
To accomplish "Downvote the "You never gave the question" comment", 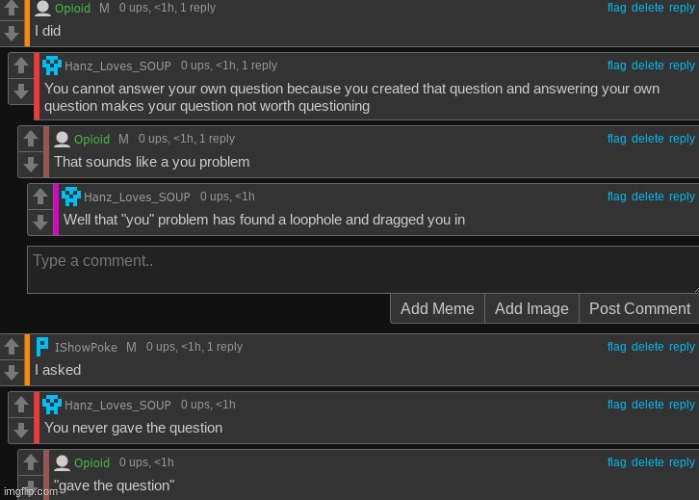I will (21, 429).
